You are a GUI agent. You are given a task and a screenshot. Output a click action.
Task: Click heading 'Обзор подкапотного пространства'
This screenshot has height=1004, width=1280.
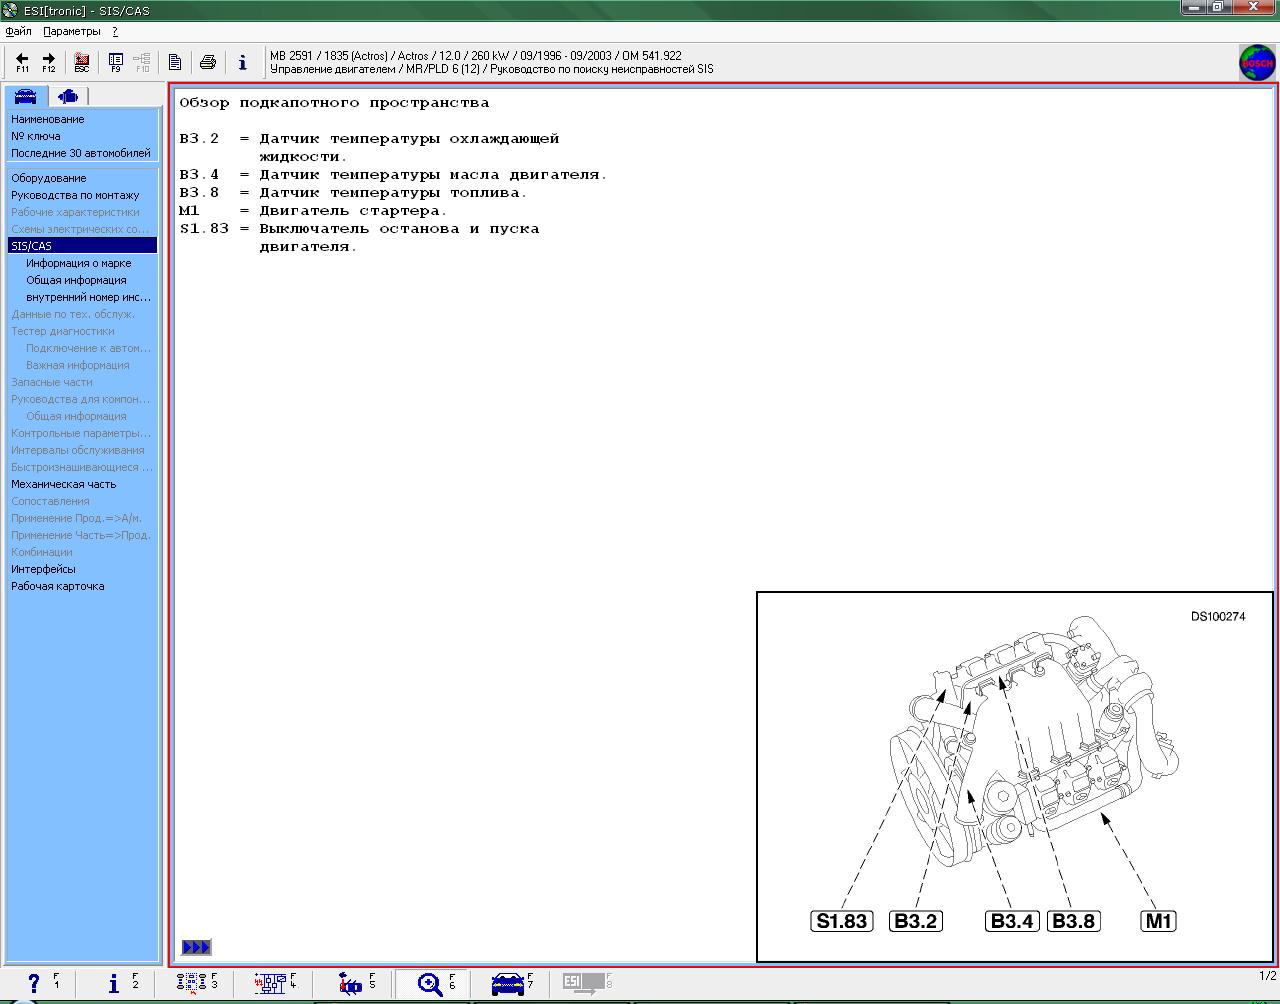pyautogui.click(x=334, y=103)
